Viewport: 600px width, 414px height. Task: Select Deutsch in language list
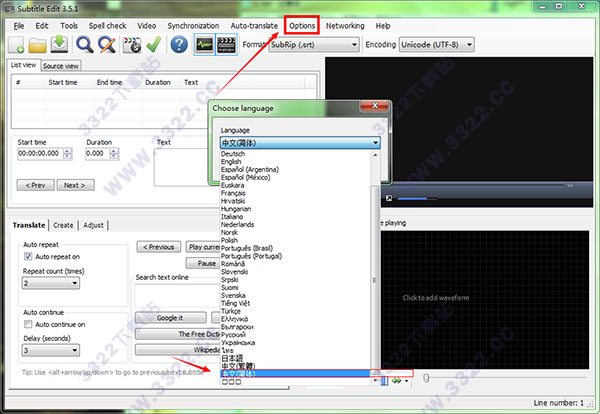point(233,154)
